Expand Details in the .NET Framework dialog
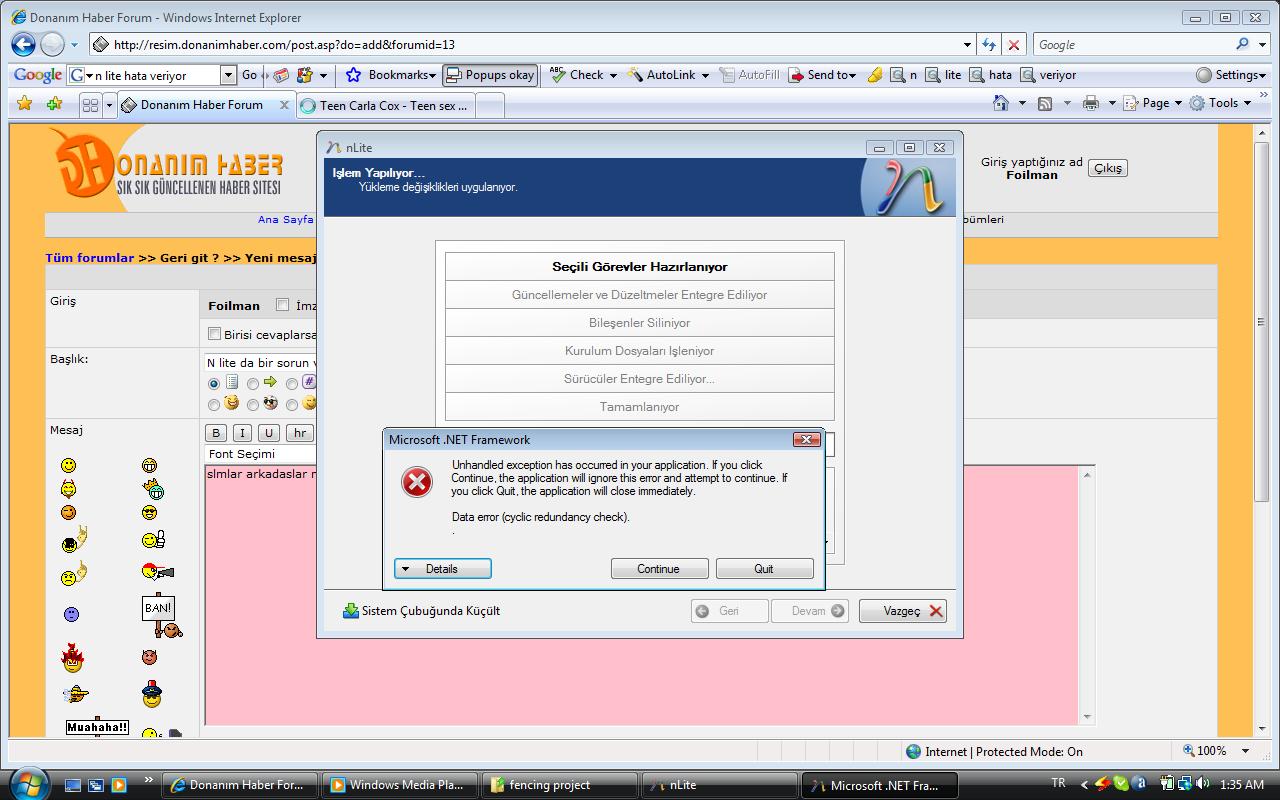Viewport: 1280px width, 800px height. [442, 568]
